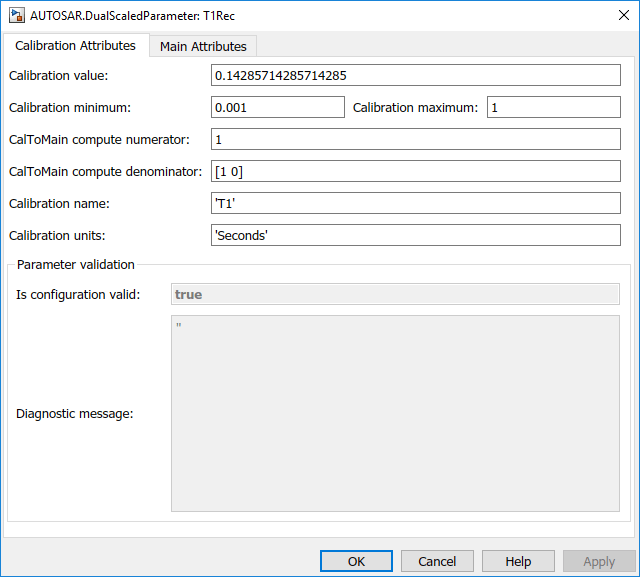Edit the Calibration minimum field
The height and width of the screenshot is (577, 640).
click(277, 108)
